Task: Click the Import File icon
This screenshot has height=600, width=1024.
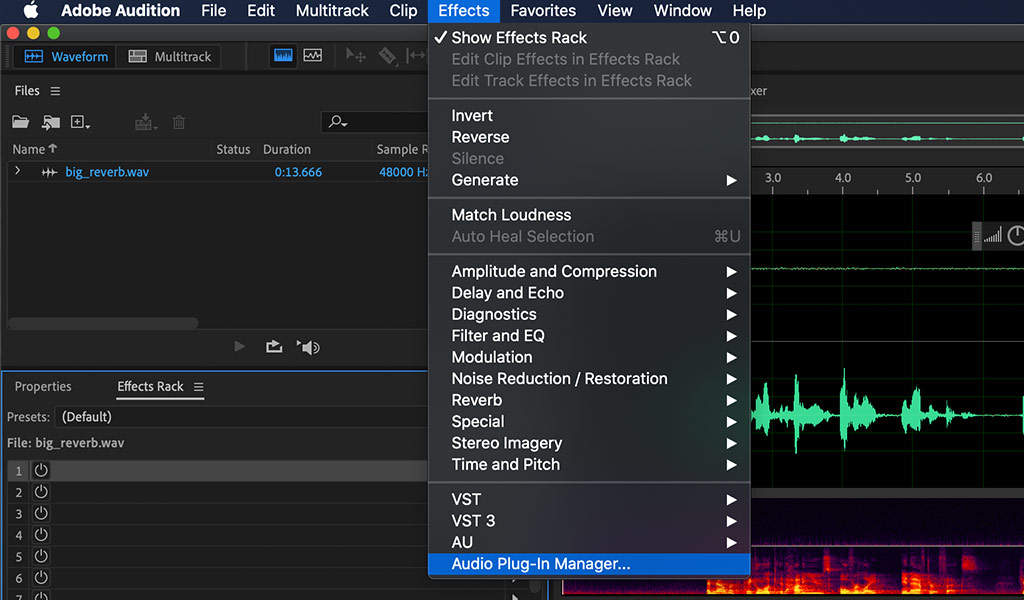Action: [x=50, y=122]
